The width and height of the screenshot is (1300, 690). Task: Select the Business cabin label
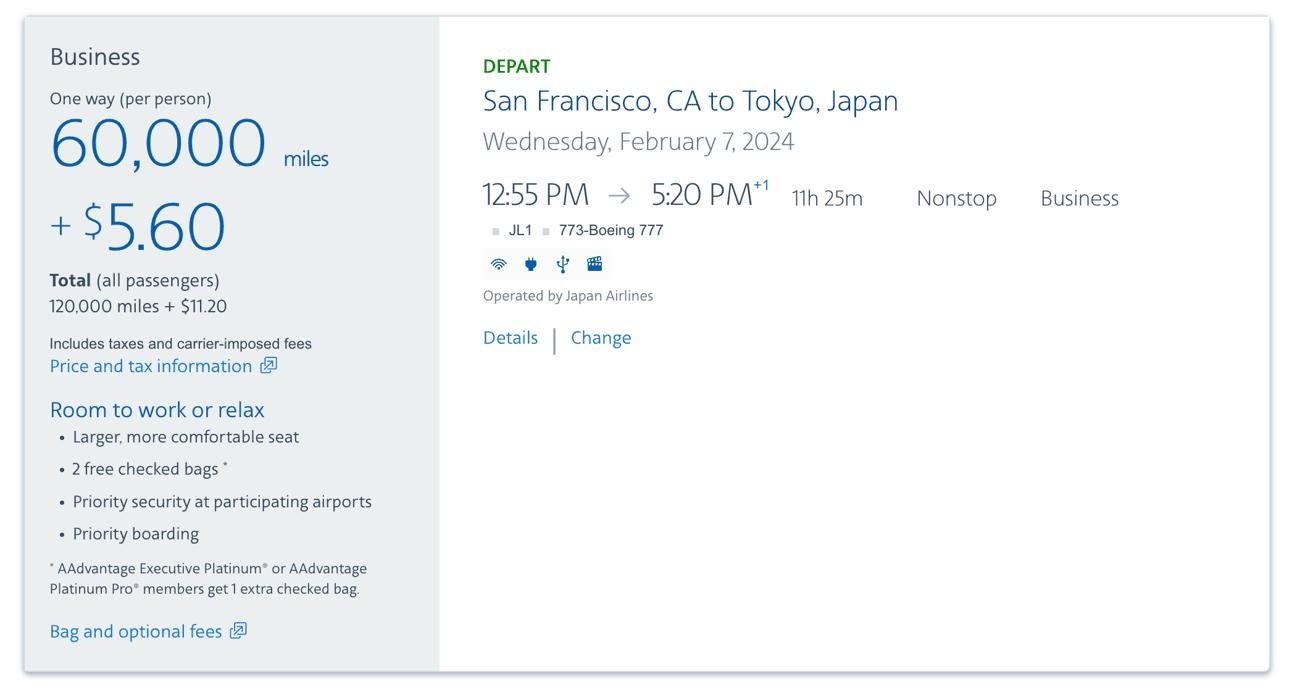coord(1079,198)
